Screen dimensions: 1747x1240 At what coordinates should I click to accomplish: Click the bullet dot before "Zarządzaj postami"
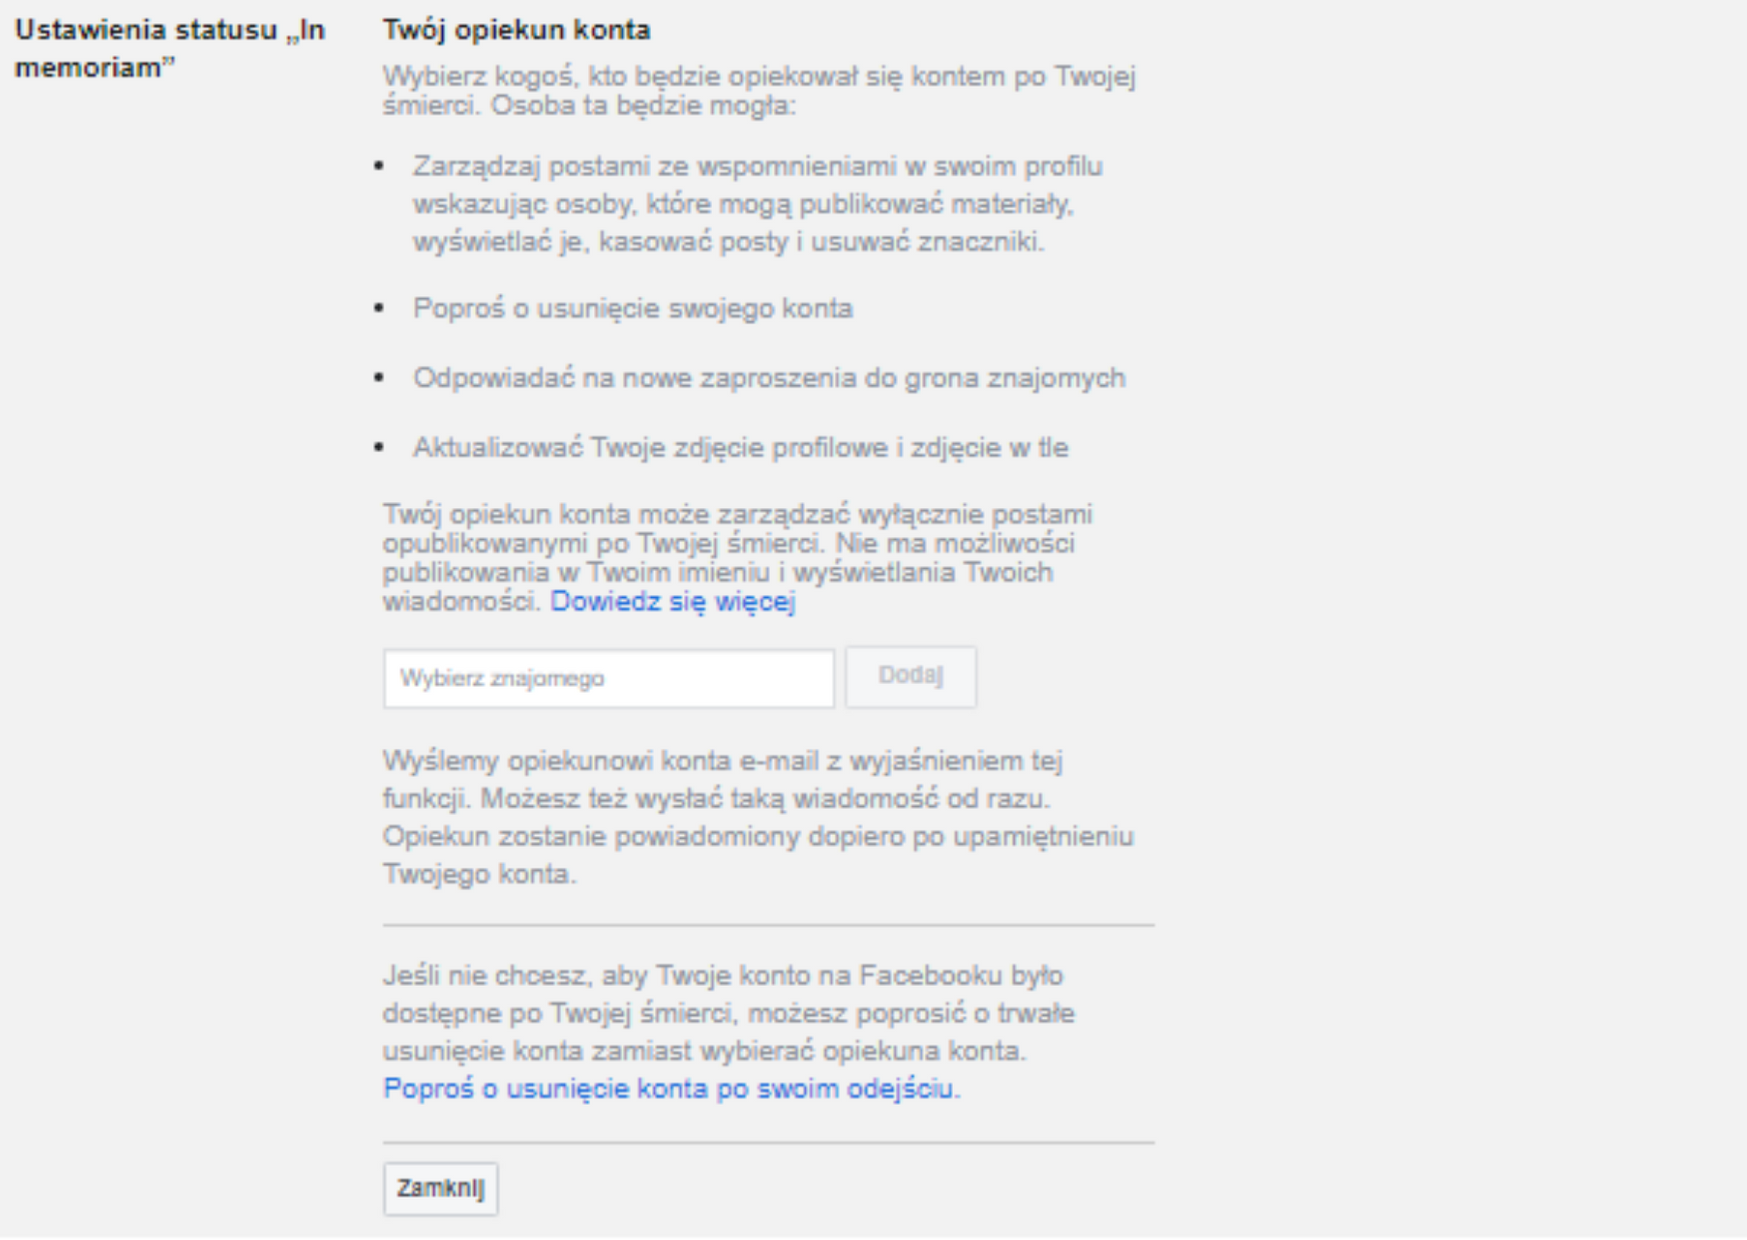click(x=380, y=166)
